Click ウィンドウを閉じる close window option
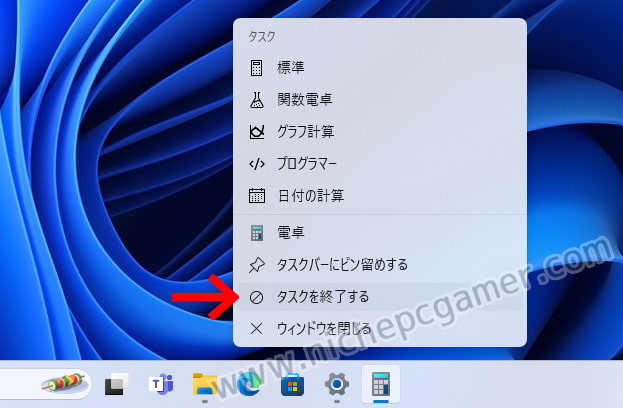The width and height of the screenshot is (623, 408). (380, 329)
